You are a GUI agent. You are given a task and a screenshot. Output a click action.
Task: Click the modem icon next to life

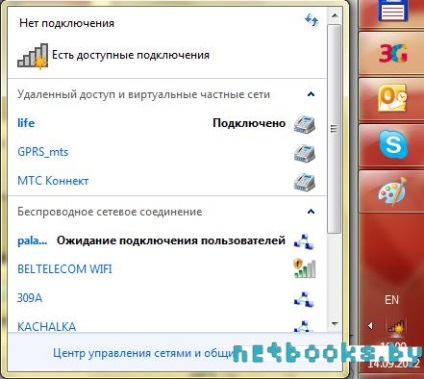[x=304, y=124]
